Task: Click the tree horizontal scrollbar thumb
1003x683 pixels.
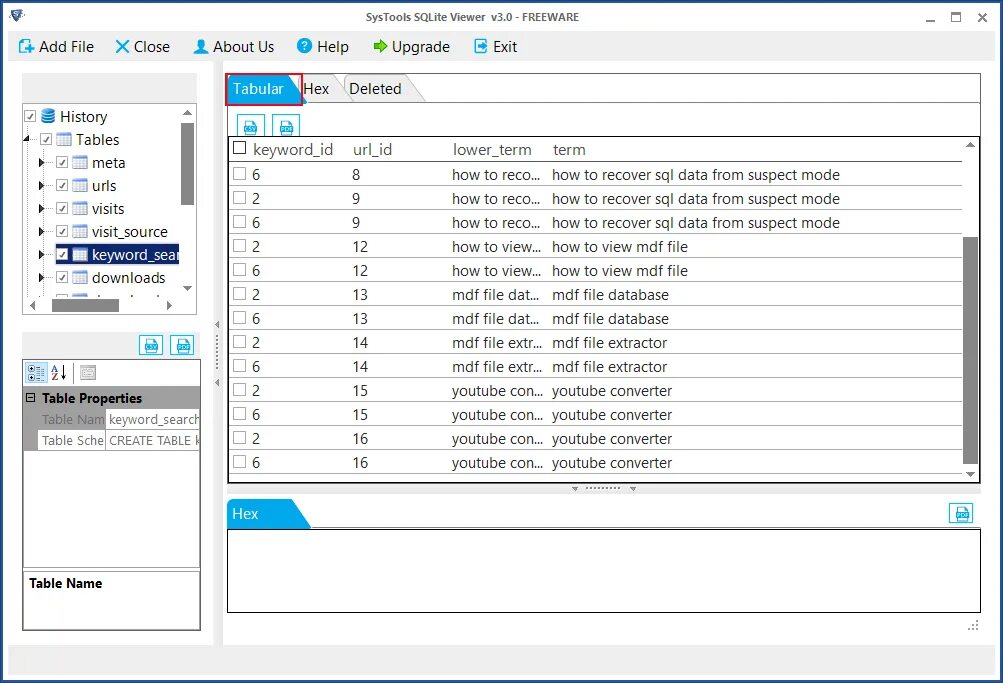Action: [85, 306]
